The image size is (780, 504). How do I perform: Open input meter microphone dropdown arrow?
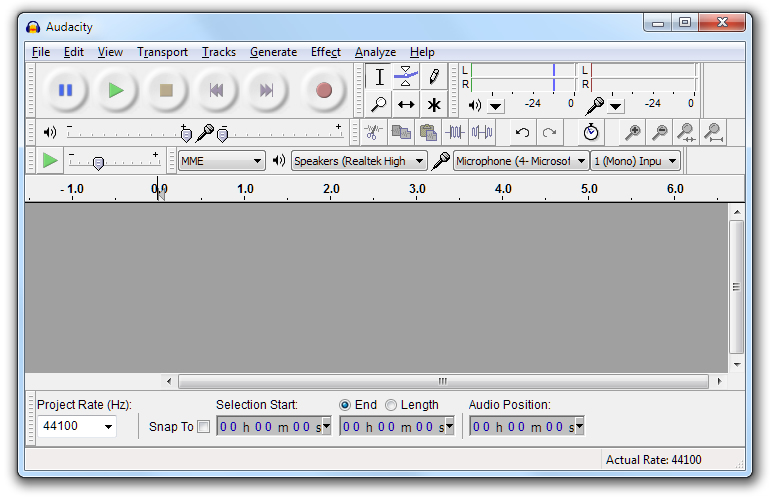coord(615,106)
